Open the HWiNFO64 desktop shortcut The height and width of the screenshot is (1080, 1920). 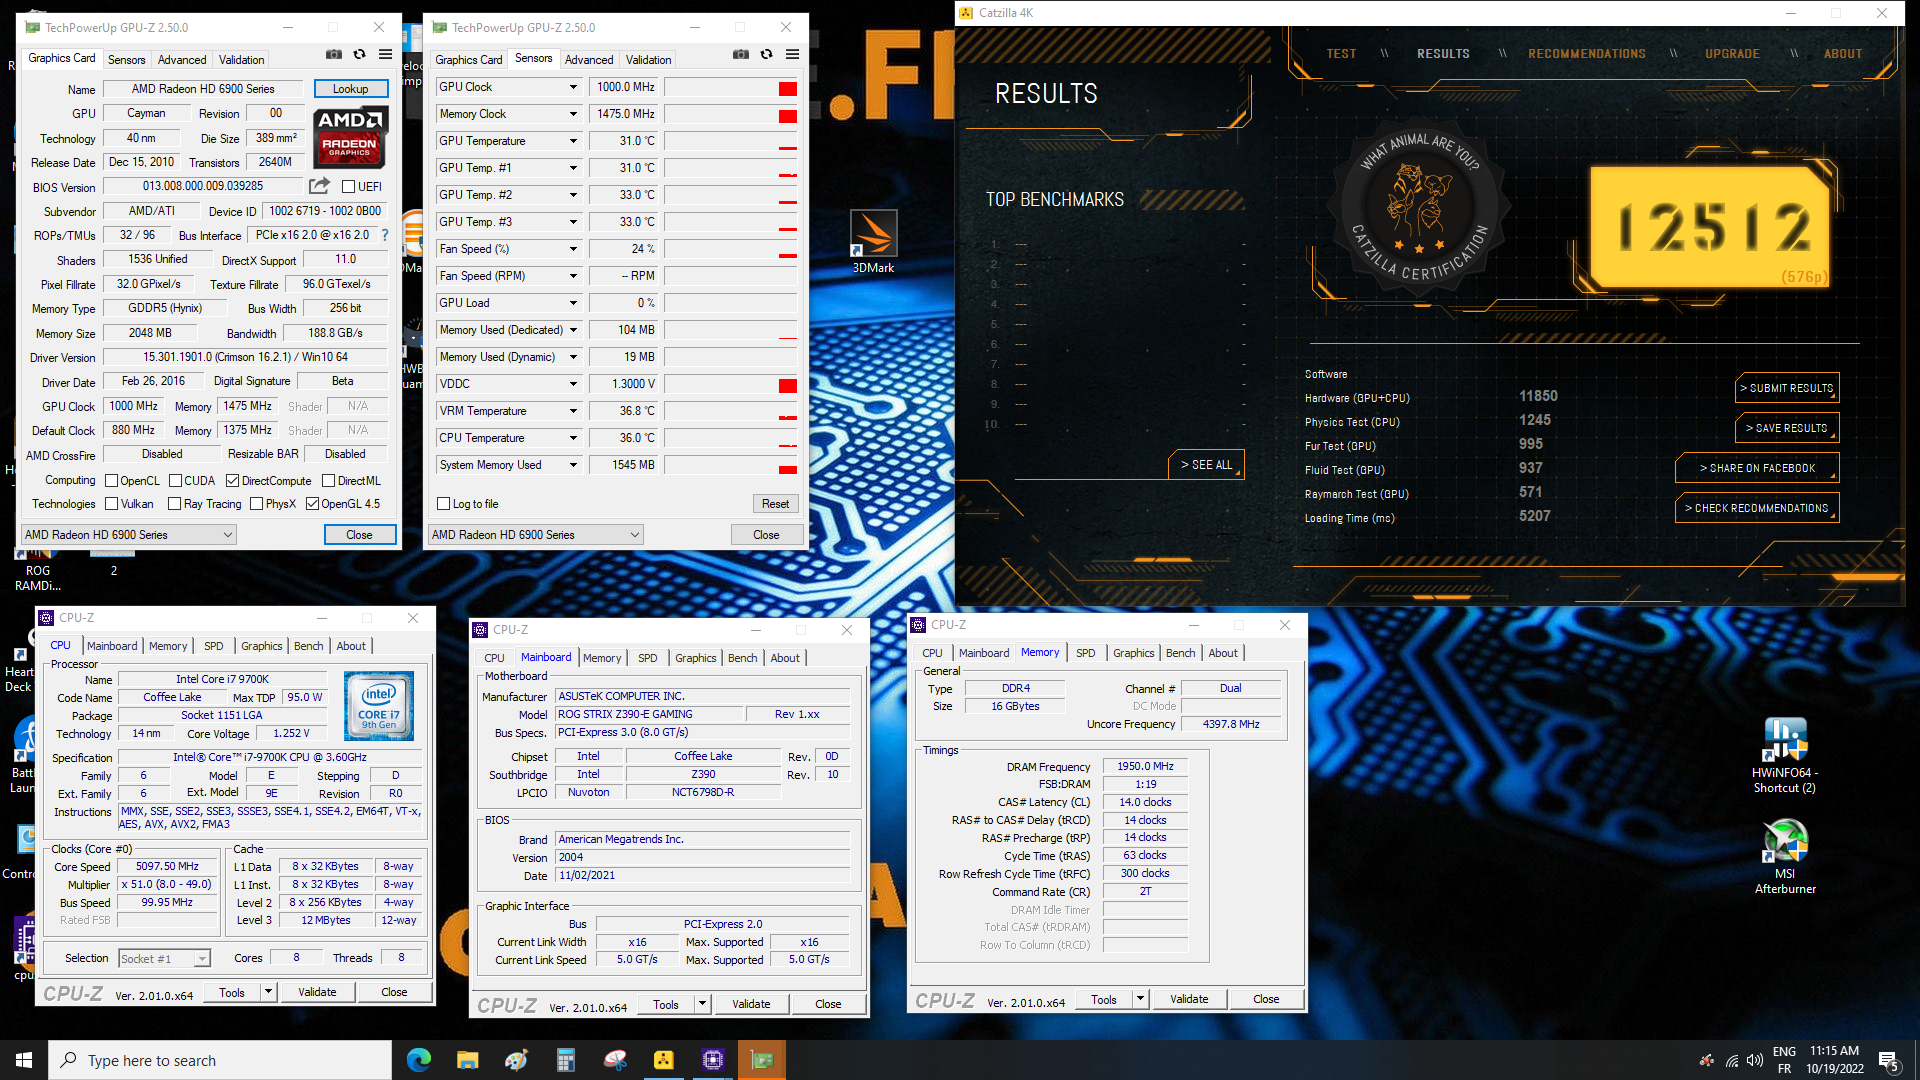pos(1785,755)
